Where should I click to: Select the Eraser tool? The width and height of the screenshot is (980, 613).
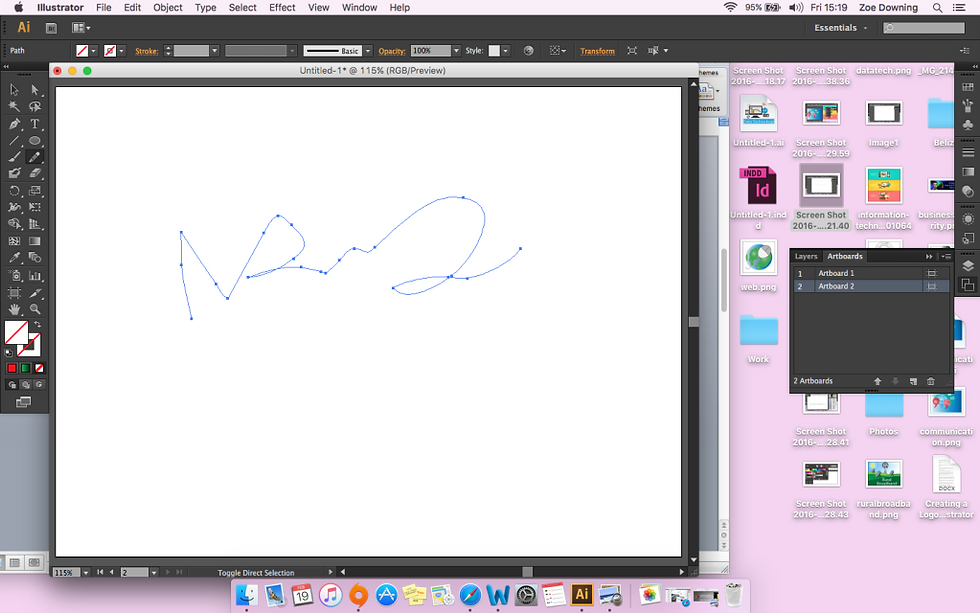pyautogui.click(x=35, y=173)
